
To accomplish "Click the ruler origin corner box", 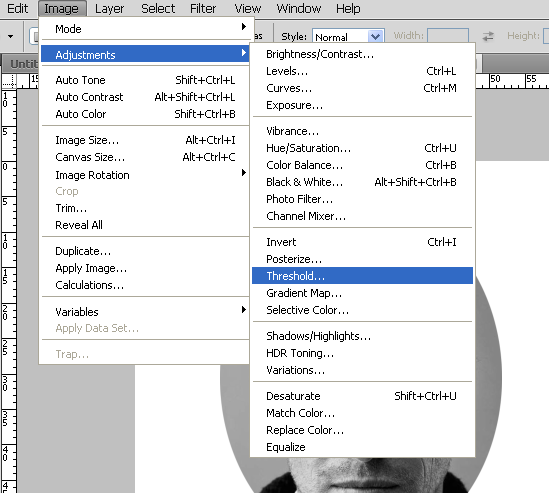I will pos(9,81).
